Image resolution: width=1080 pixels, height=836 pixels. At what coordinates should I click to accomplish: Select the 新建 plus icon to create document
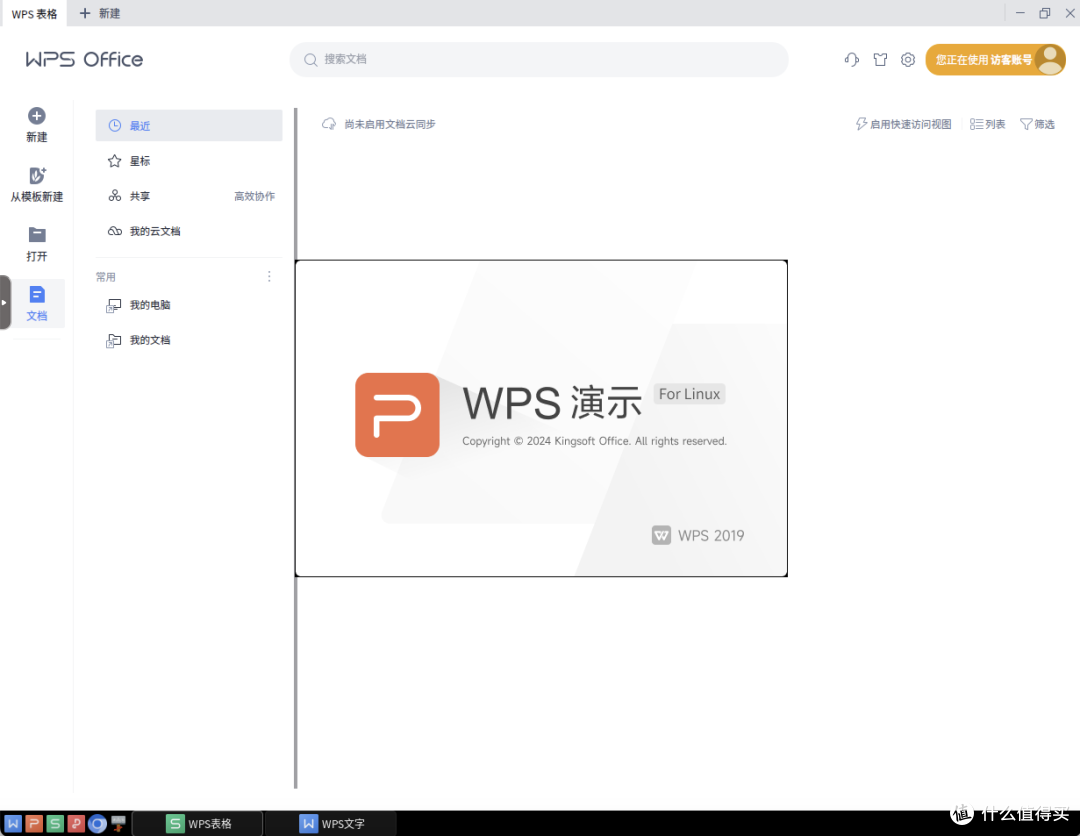pyautogui.click(x=36, y=120)
